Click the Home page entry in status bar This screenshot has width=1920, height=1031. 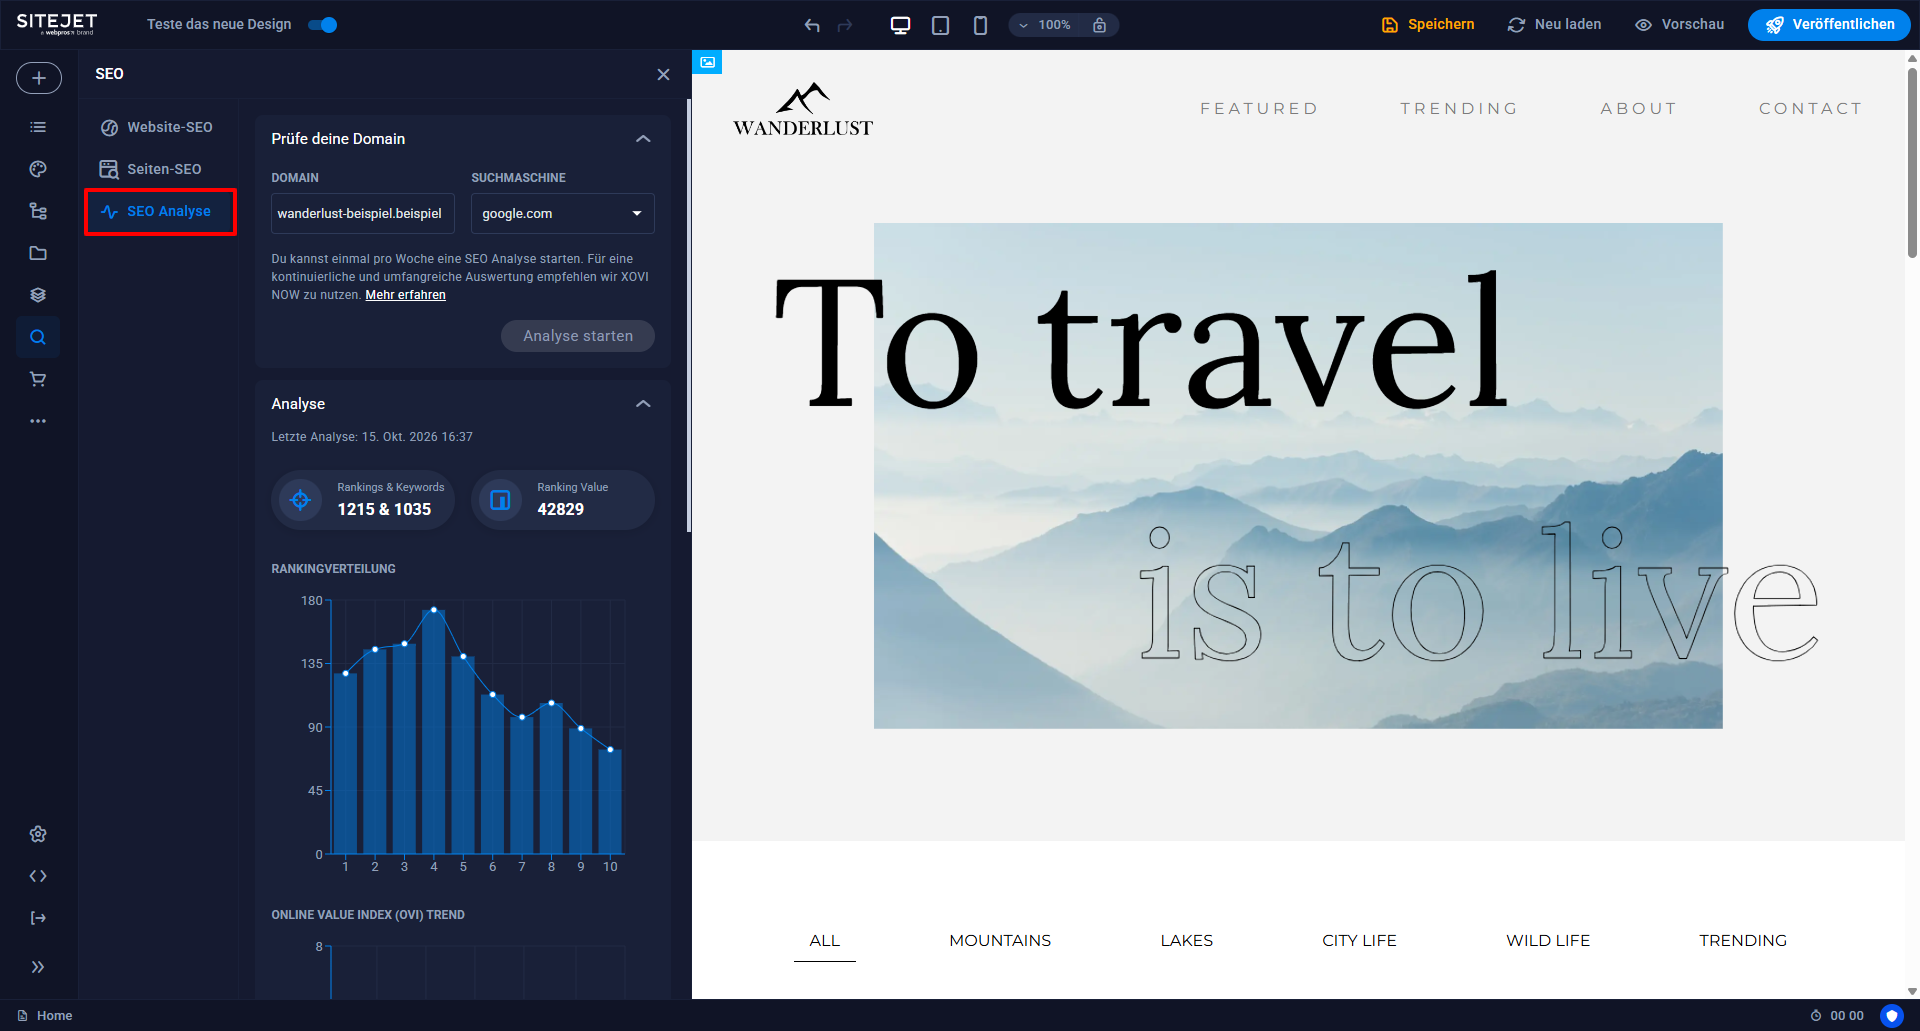45,1016
